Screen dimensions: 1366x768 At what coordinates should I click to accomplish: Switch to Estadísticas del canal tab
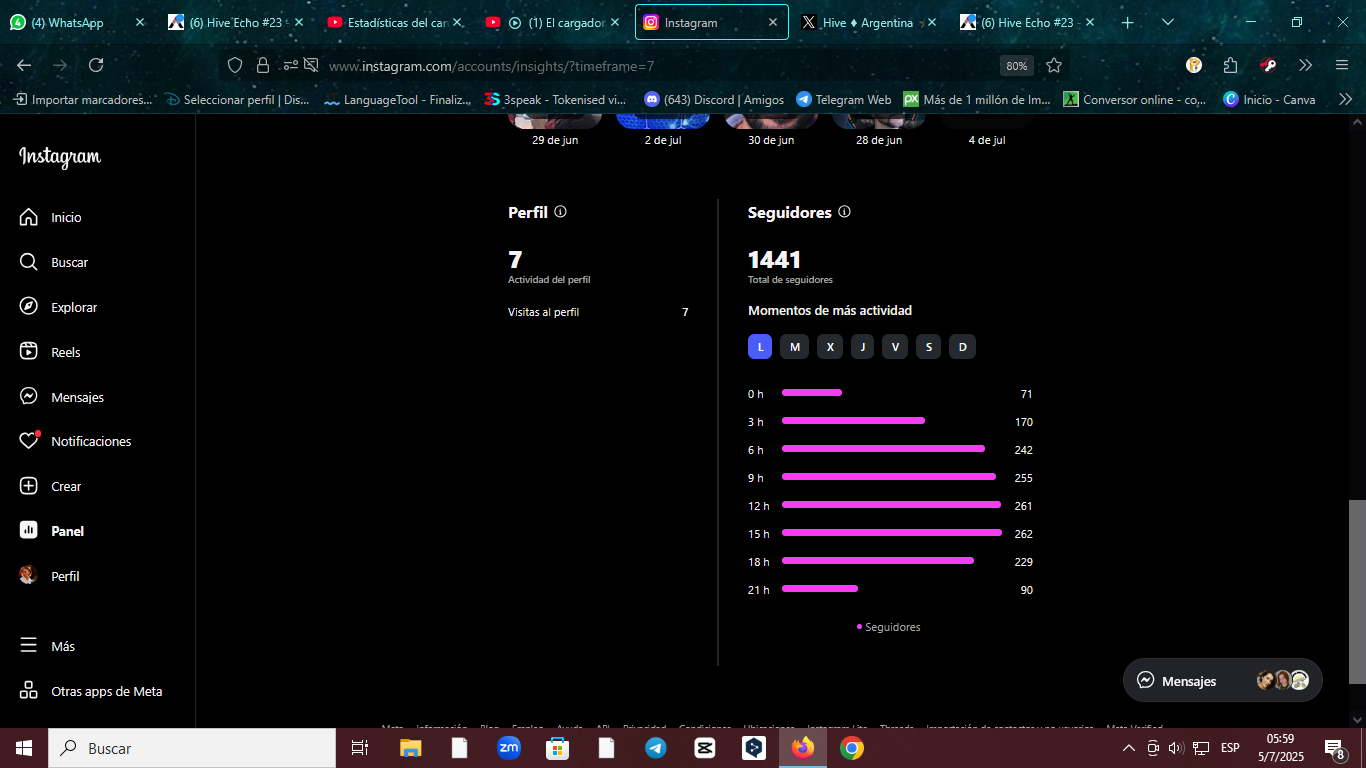pos(396,22)
